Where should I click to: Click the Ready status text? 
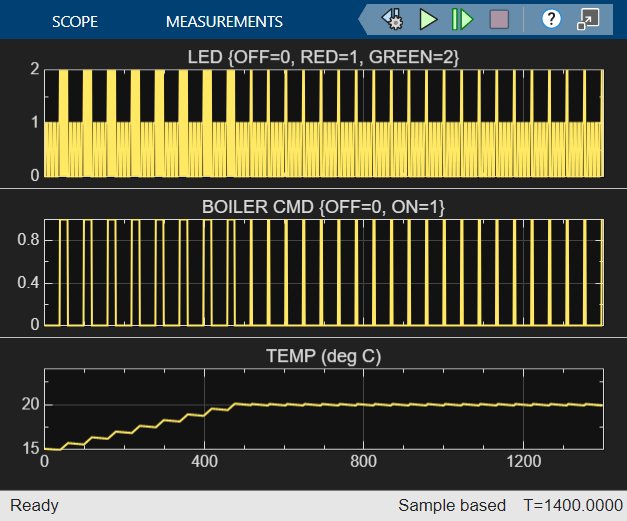34,505
